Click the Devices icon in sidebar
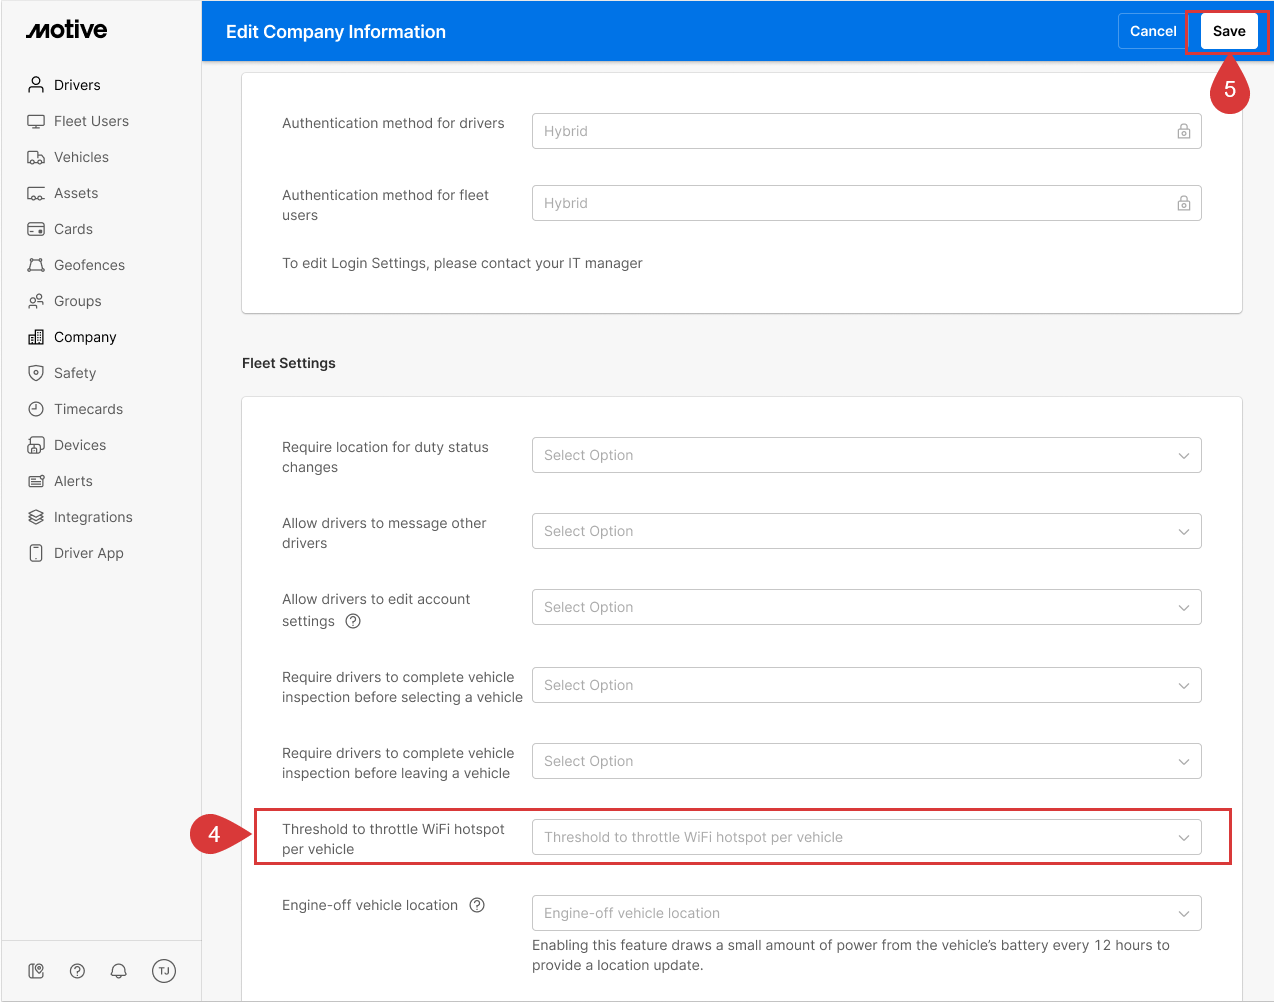1274x1002 pixels. coord(36,445)
